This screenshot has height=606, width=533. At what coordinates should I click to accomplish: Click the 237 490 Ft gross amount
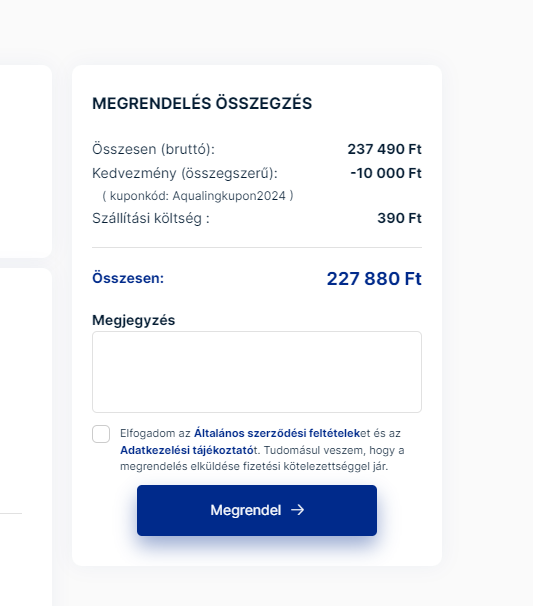[x=384, y=149]
